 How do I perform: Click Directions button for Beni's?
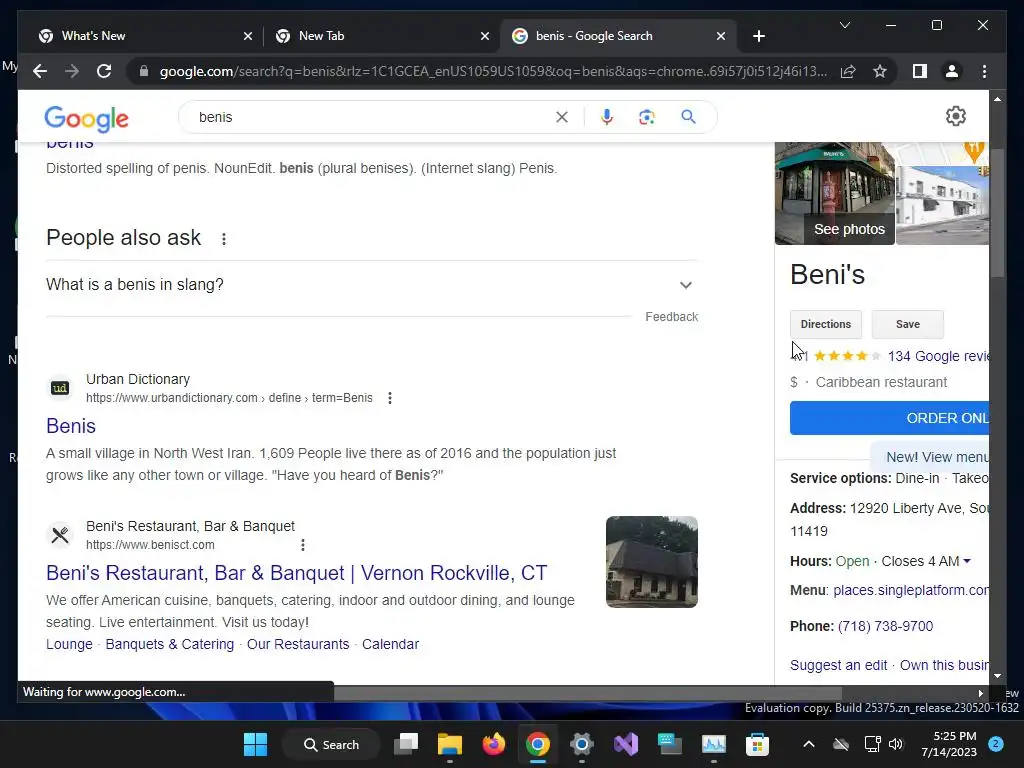pos(825,324)
